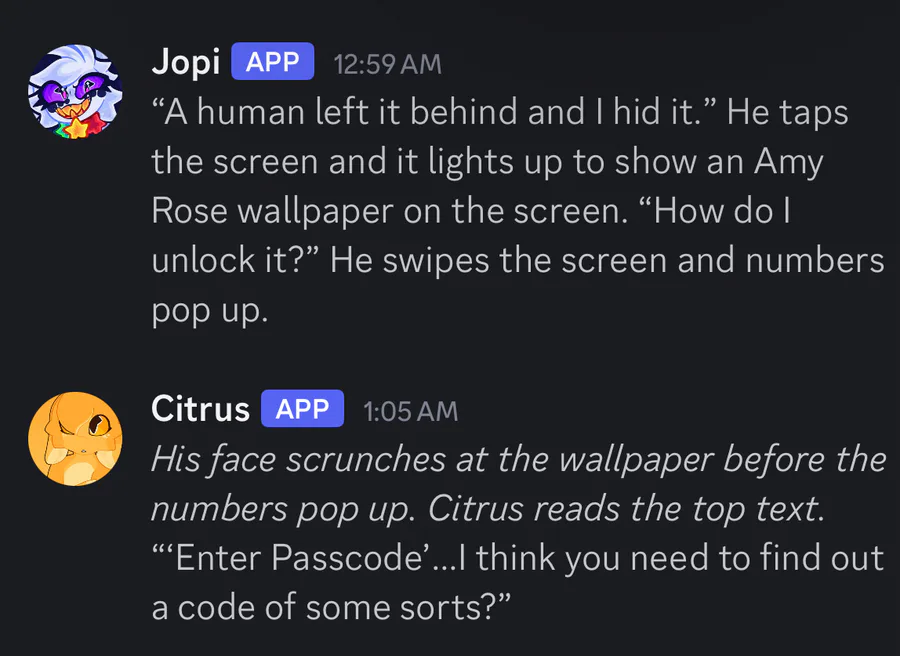The height and width of the screenshot is (656, 900).
Task: Click the word "human" in Jopi's message
Action: pos(251,111)
